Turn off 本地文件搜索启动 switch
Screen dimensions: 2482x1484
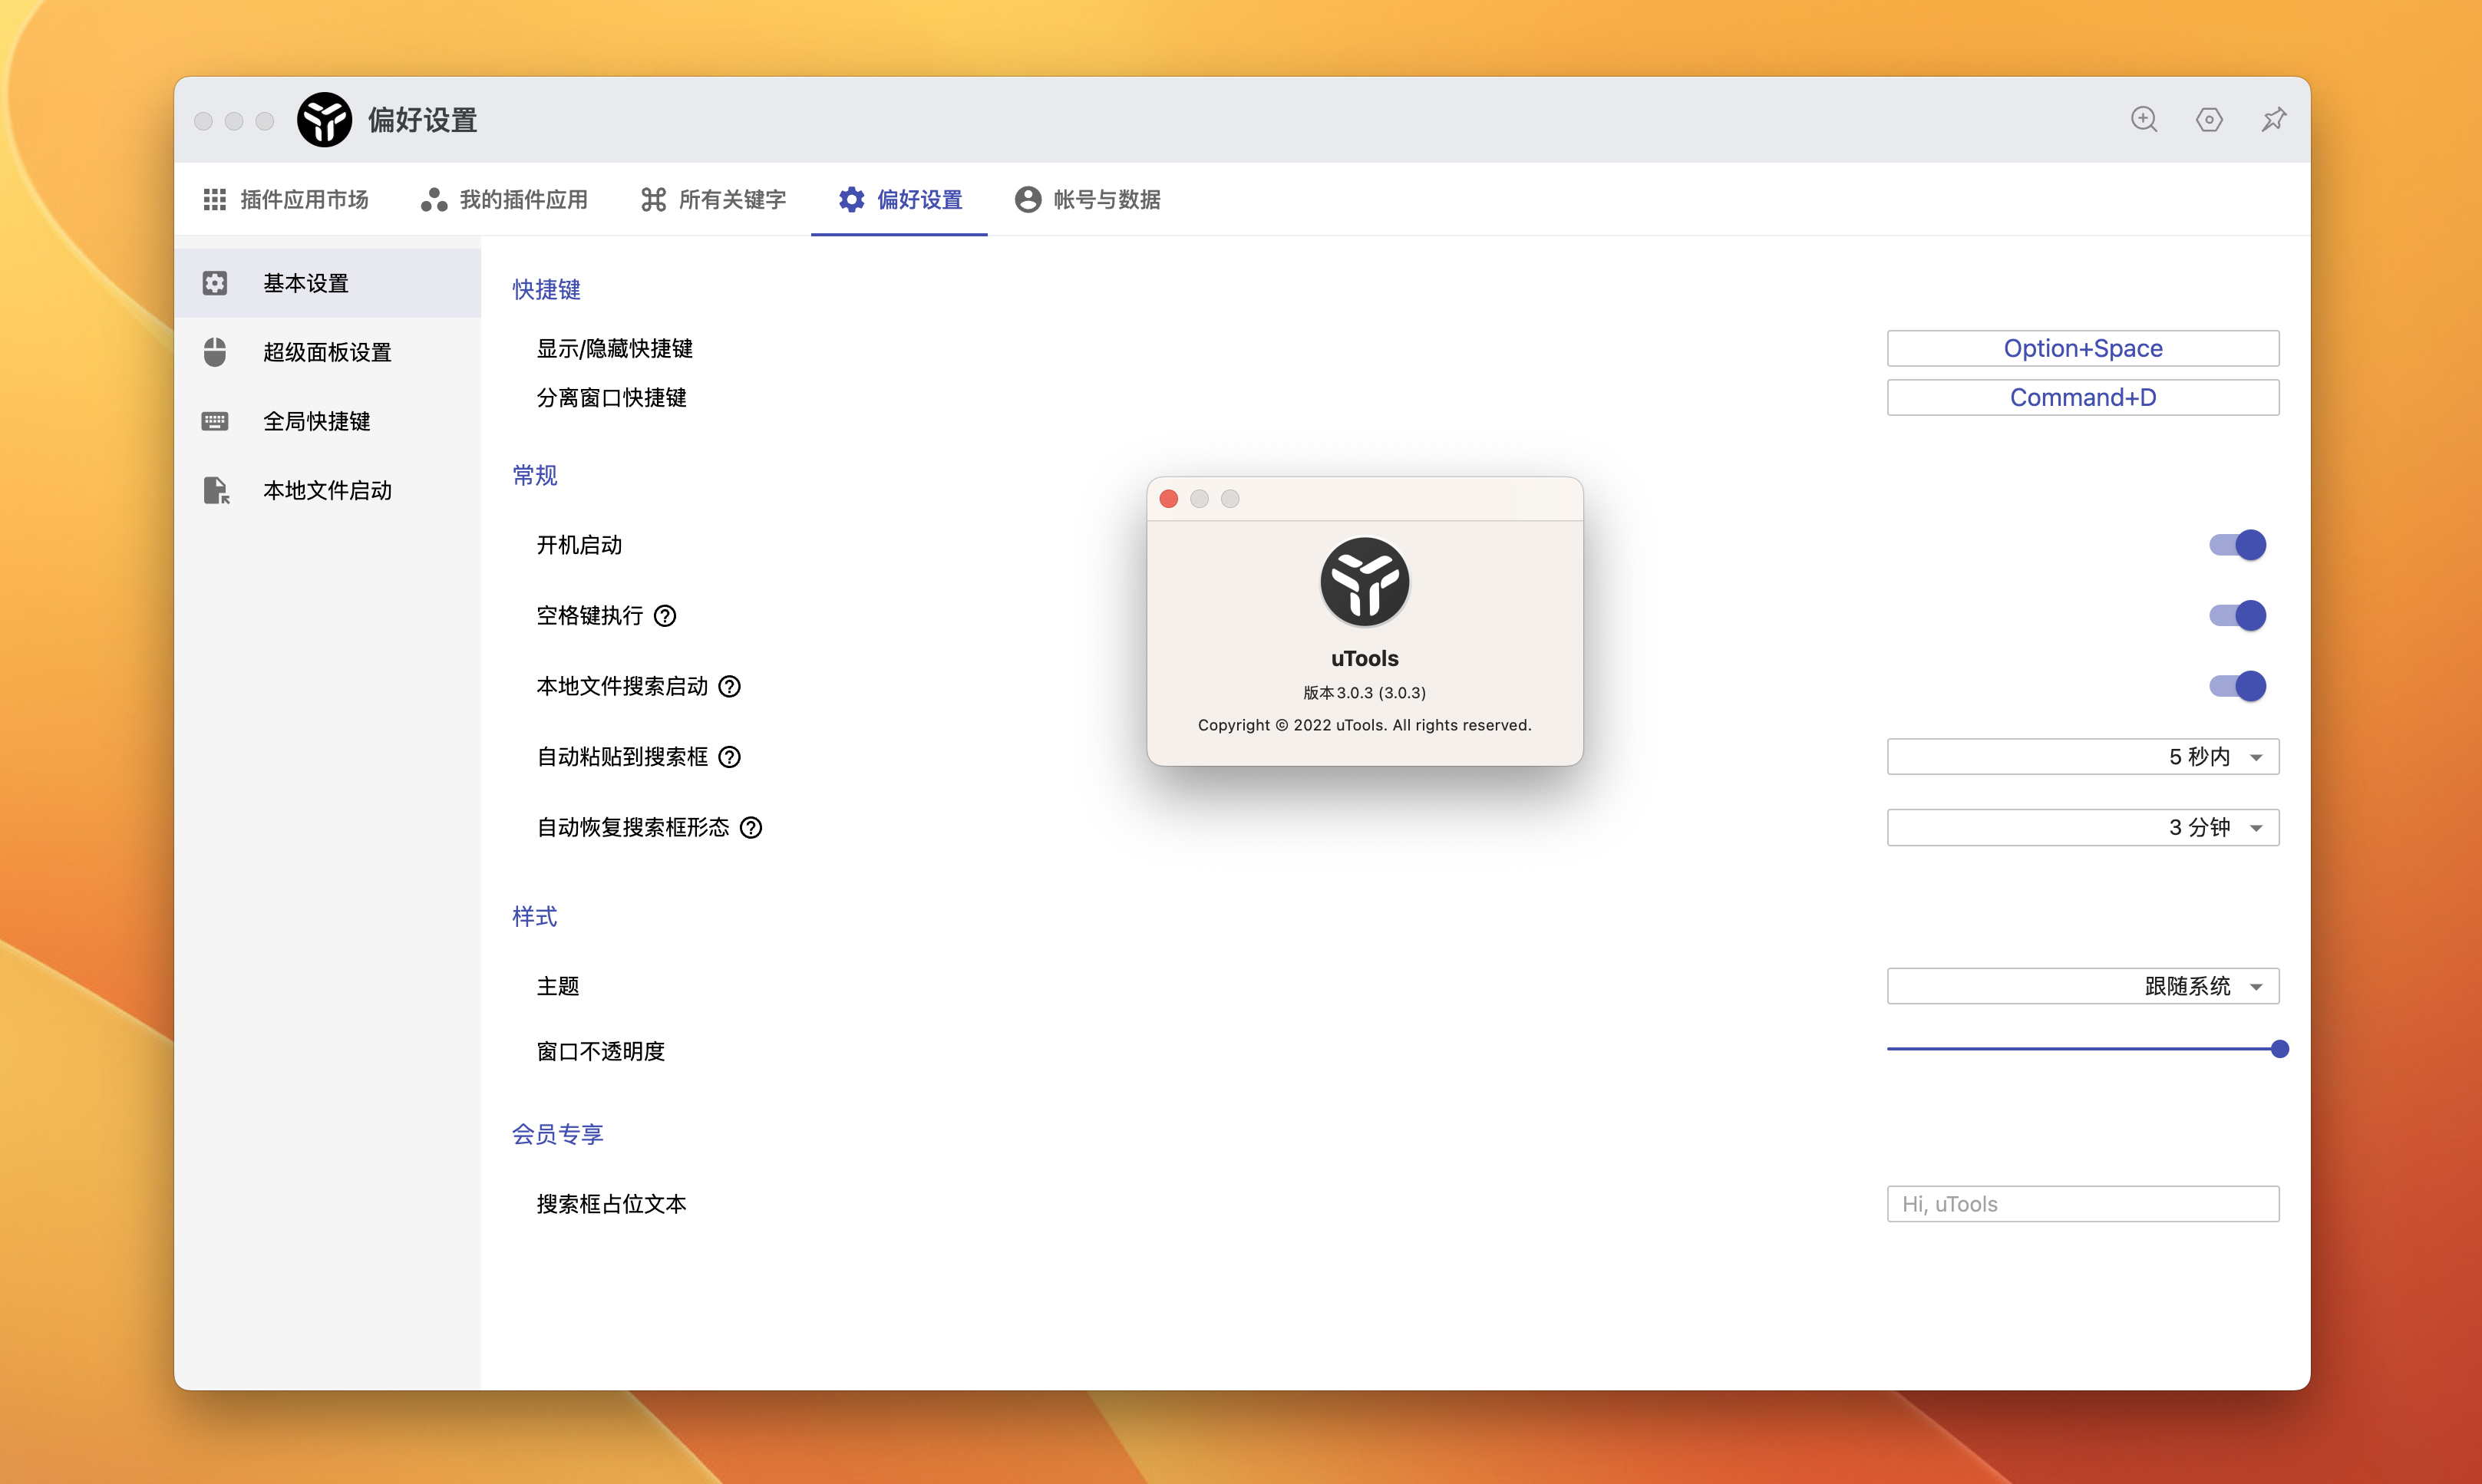[2237, 686]
